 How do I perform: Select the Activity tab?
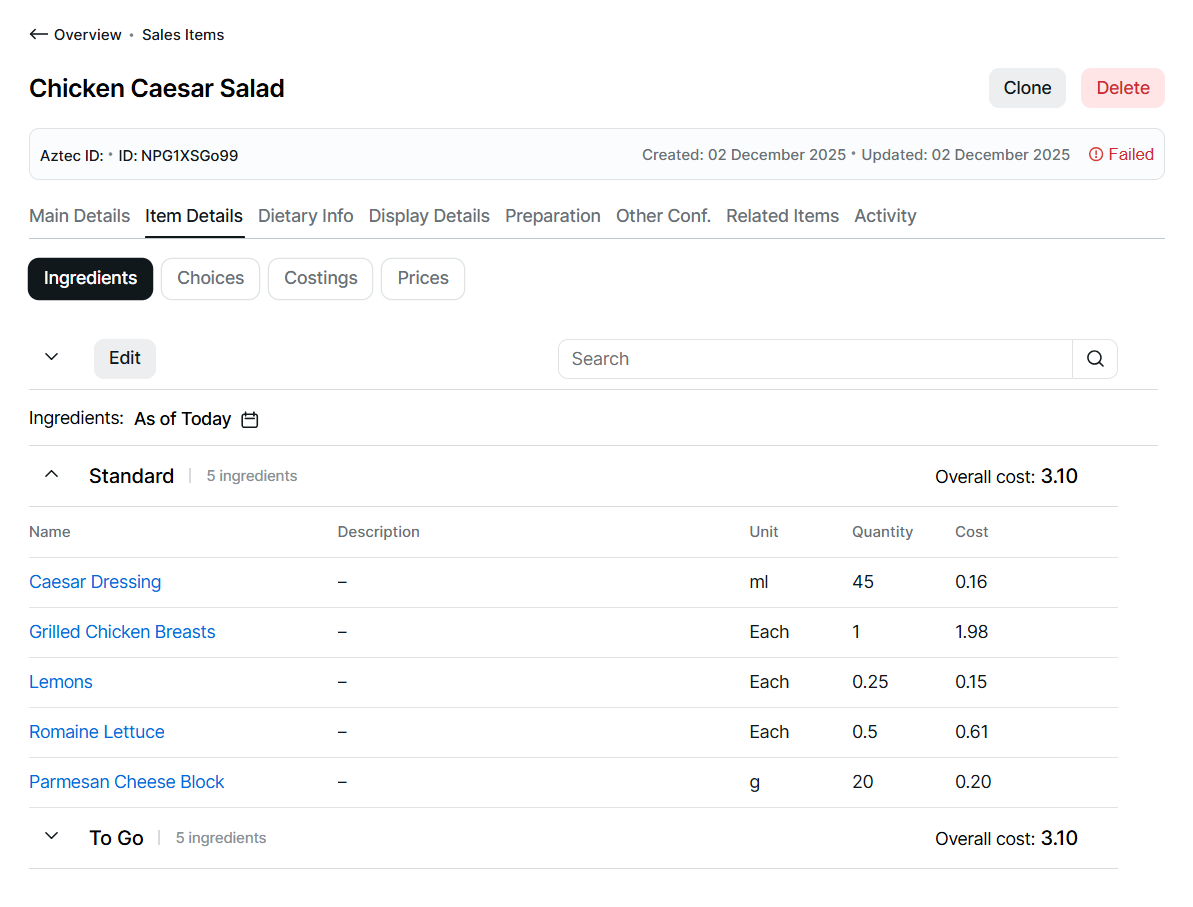coord(885,216)
